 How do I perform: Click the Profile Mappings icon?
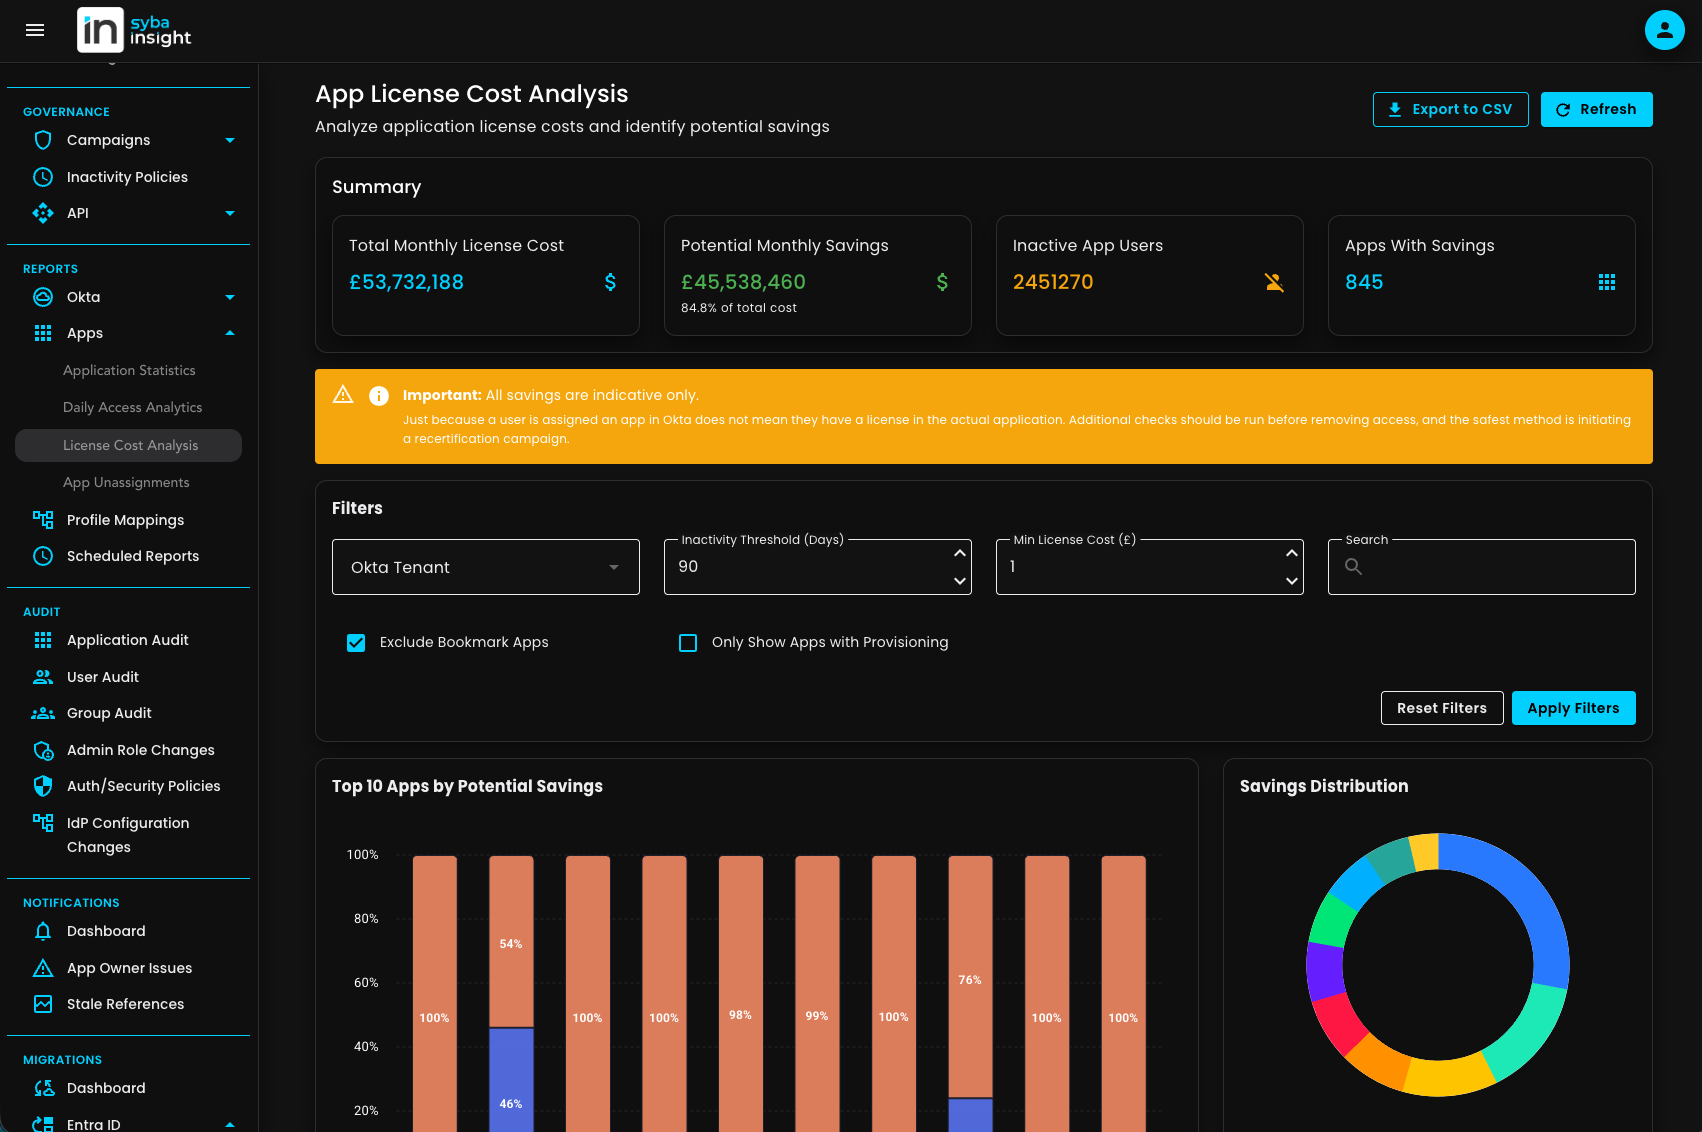43,519
